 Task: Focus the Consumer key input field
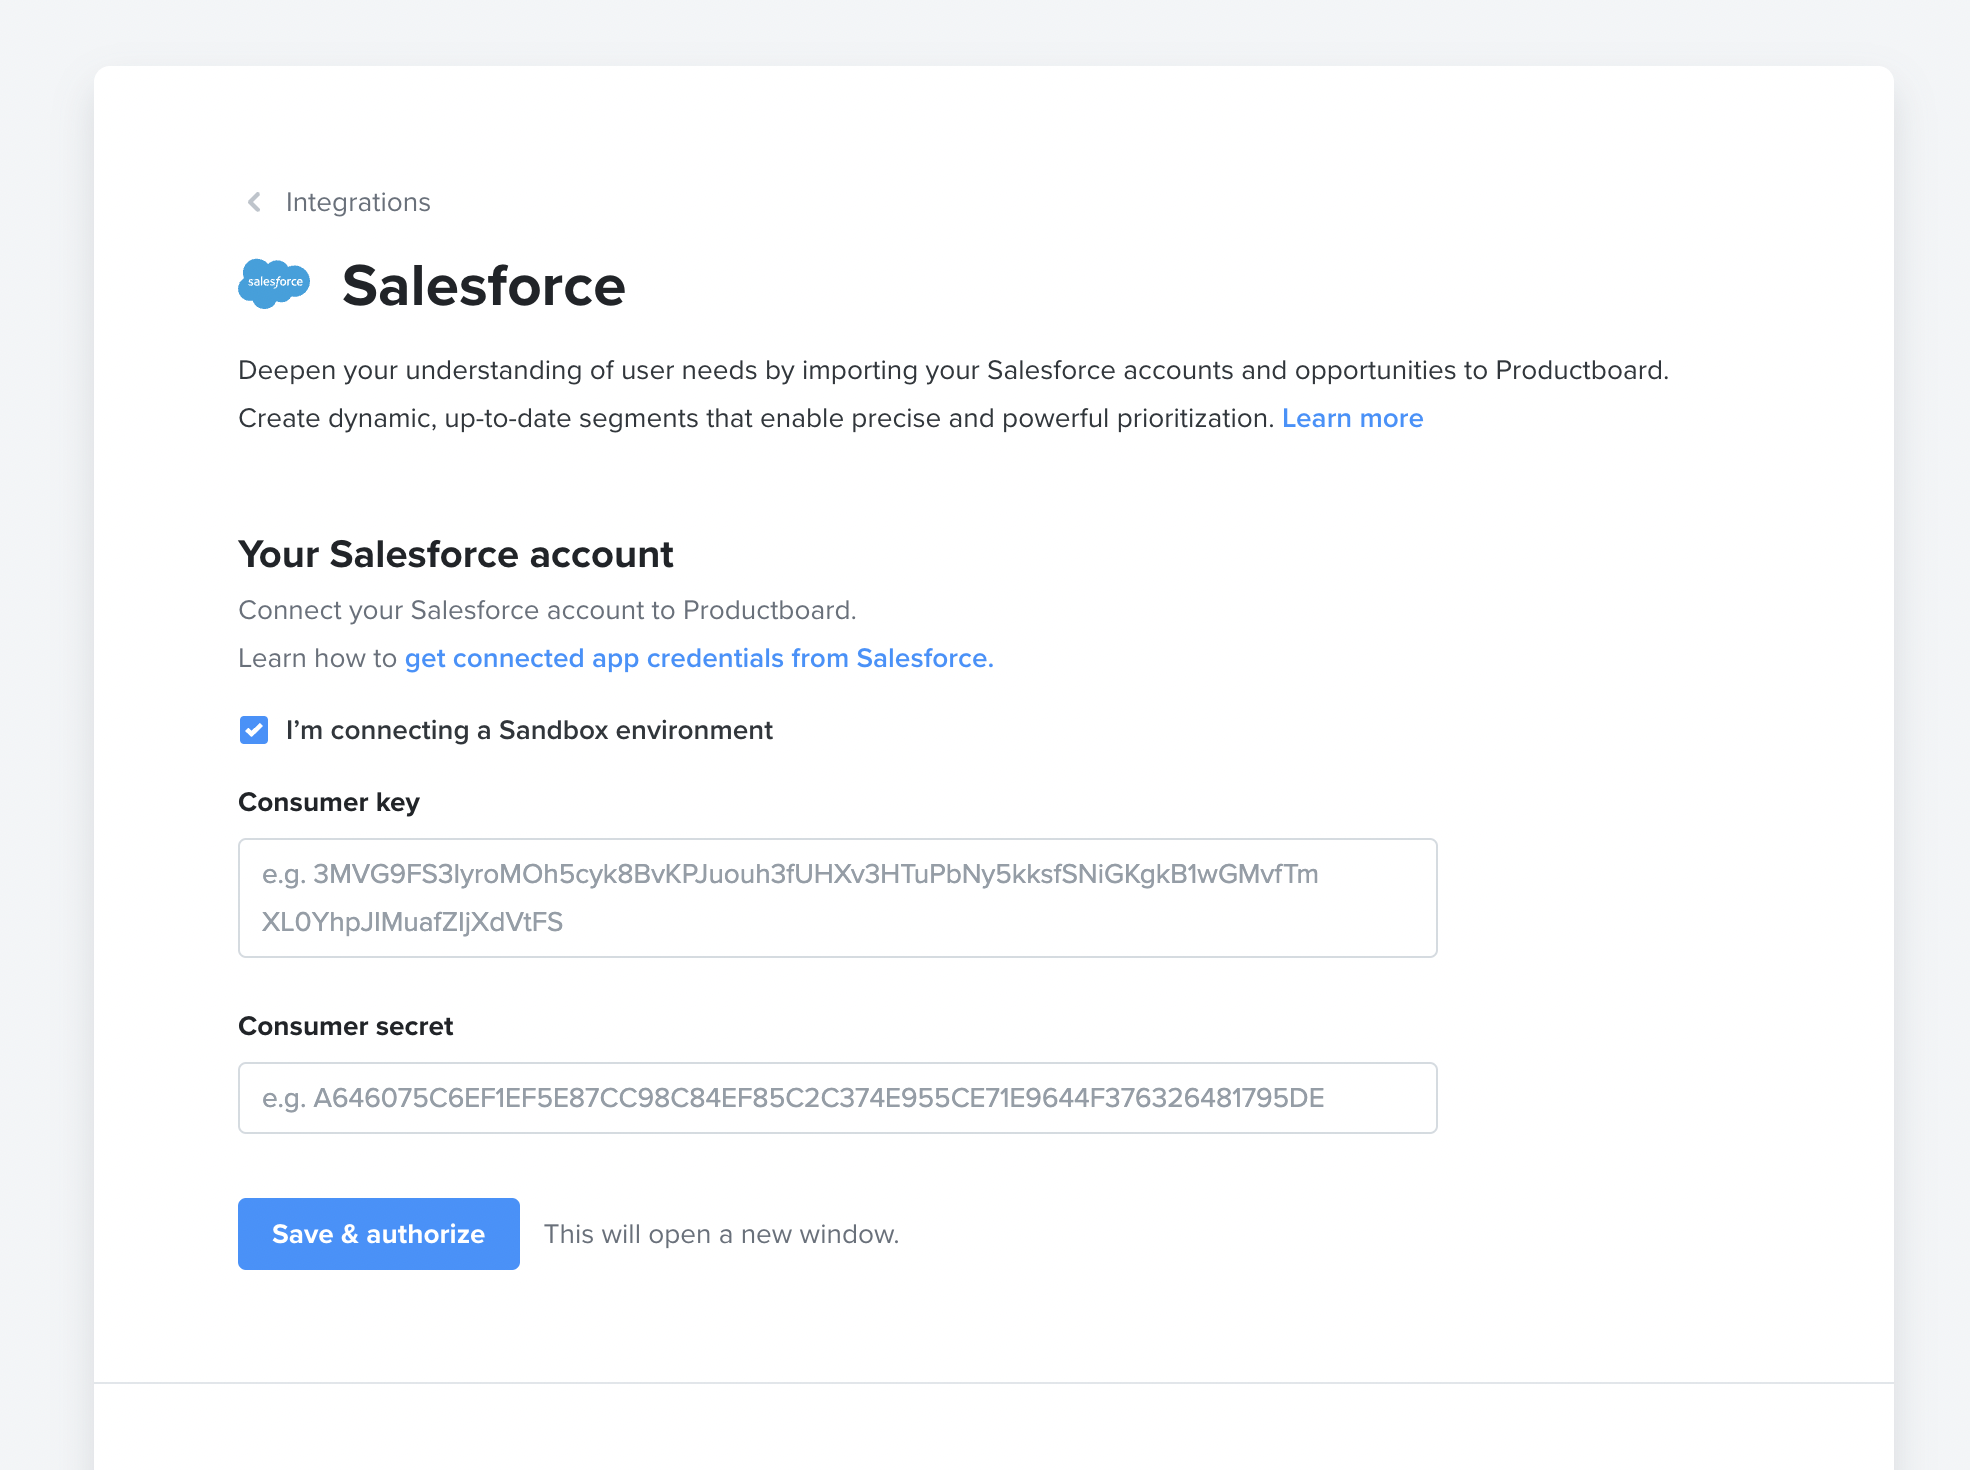(838, 898)
